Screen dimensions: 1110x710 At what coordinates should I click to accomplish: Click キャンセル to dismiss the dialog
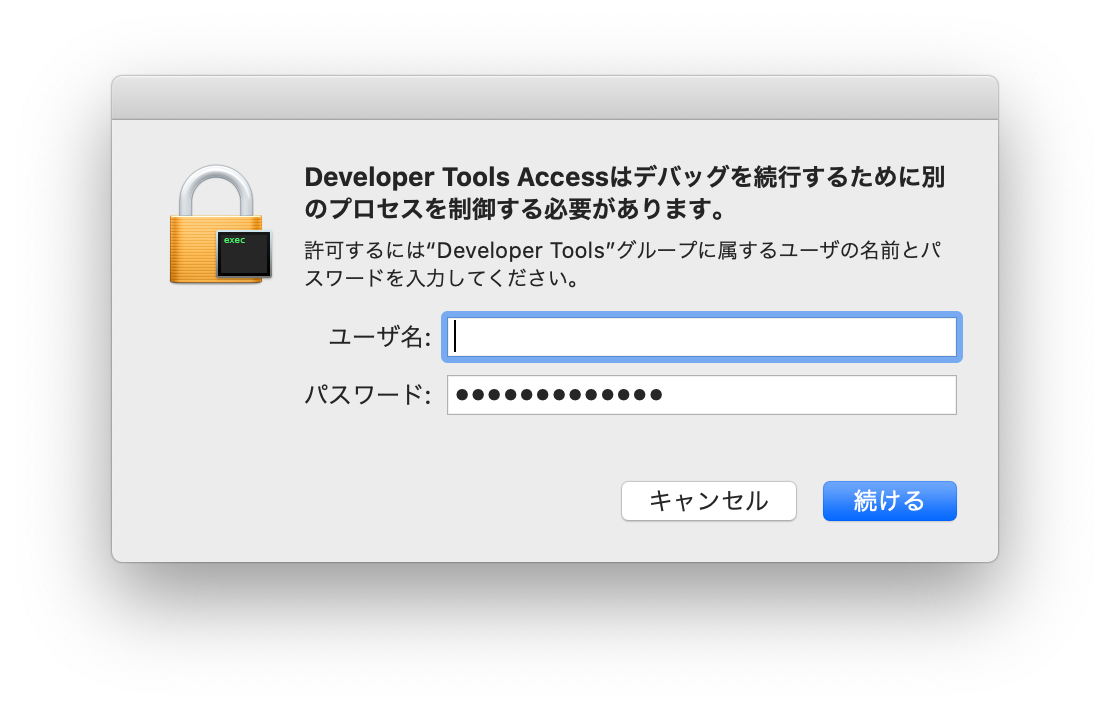pos(708,501)
